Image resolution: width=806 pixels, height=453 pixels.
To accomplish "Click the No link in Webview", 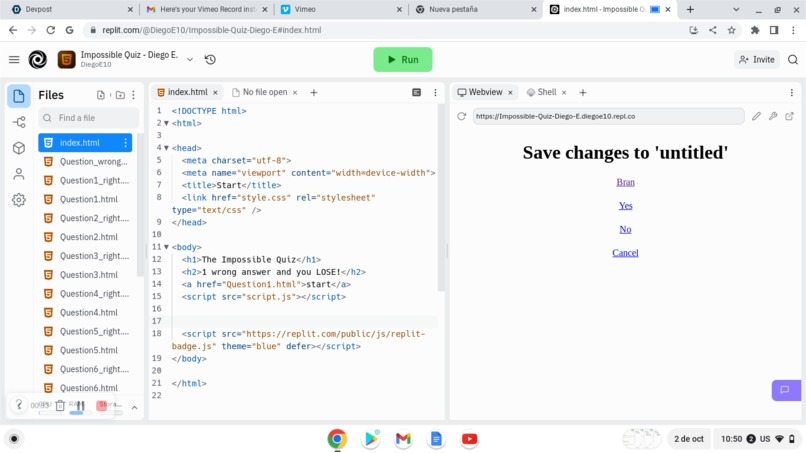I will pyautogui.click(x=625, y=229).
